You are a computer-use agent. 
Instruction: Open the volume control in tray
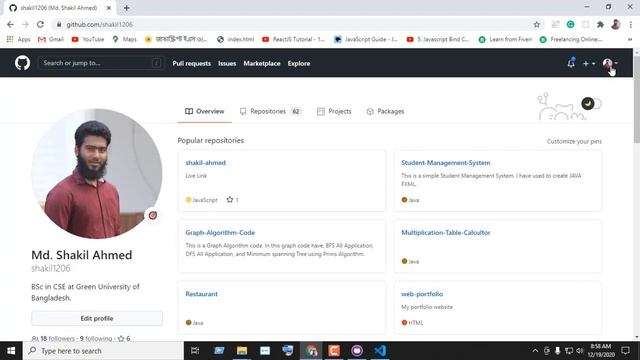580,351
